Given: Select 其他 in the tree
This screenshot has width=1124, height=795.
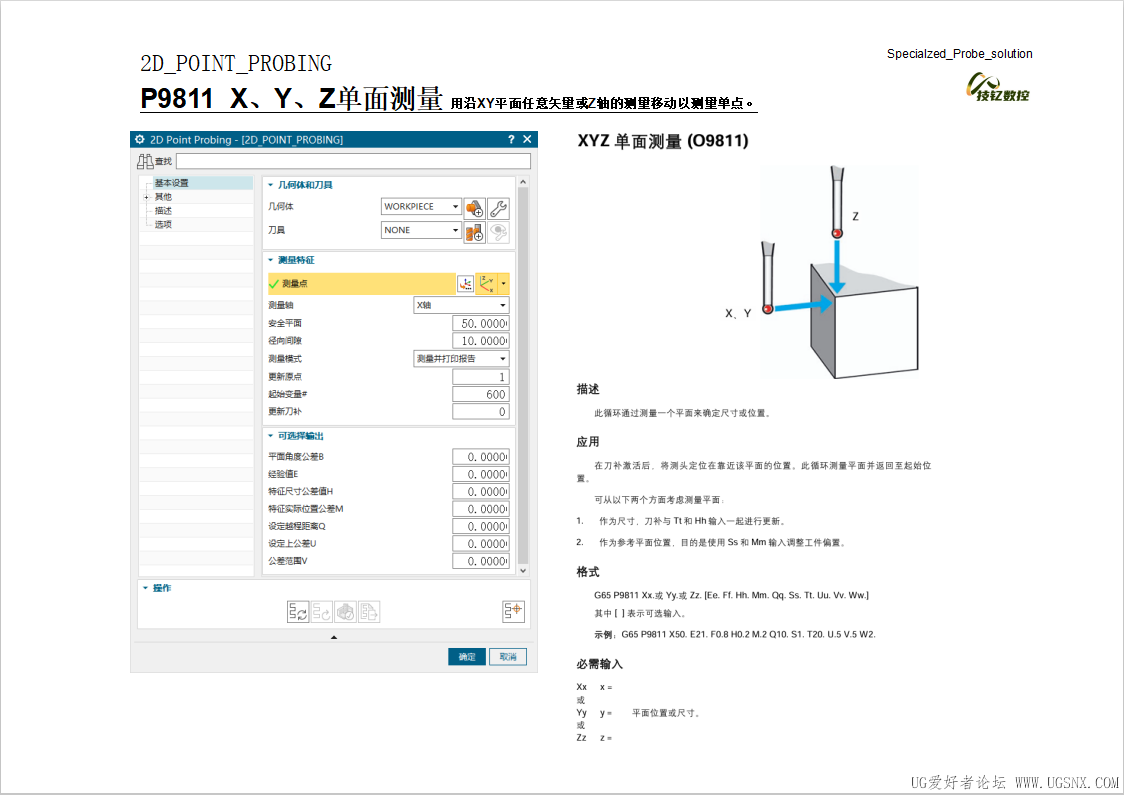Looking at the screenshot, I should [163, 196].
